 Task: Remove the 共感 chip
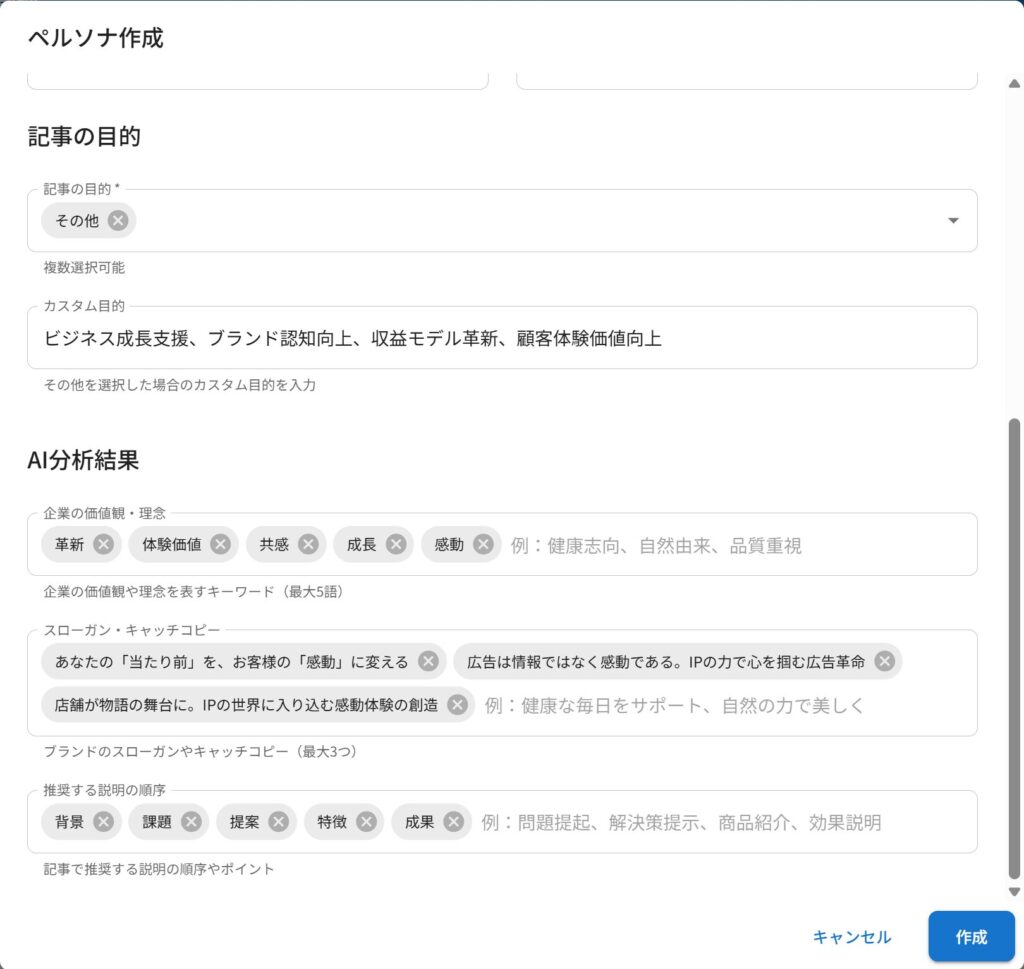(x=308, y=545)
